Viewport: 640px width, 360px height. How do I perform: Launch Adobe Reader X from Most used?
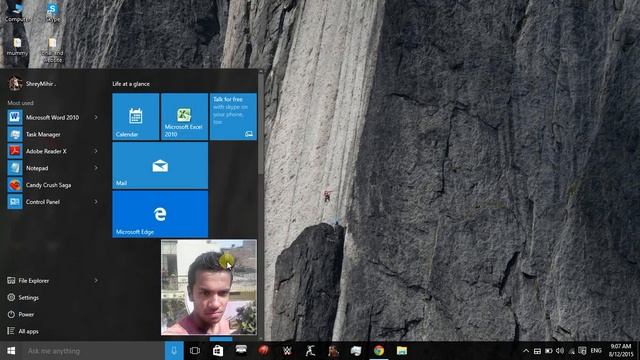[x=52, y=151]
